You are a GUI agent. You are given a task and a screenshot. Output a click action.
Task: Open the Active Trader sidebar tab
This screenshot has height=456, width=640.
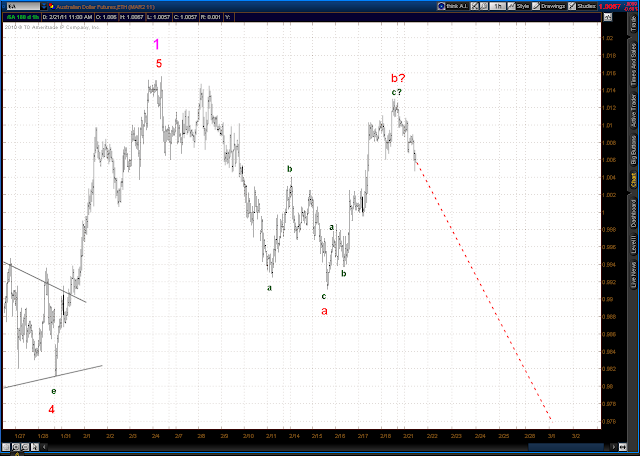pos(633,112)
